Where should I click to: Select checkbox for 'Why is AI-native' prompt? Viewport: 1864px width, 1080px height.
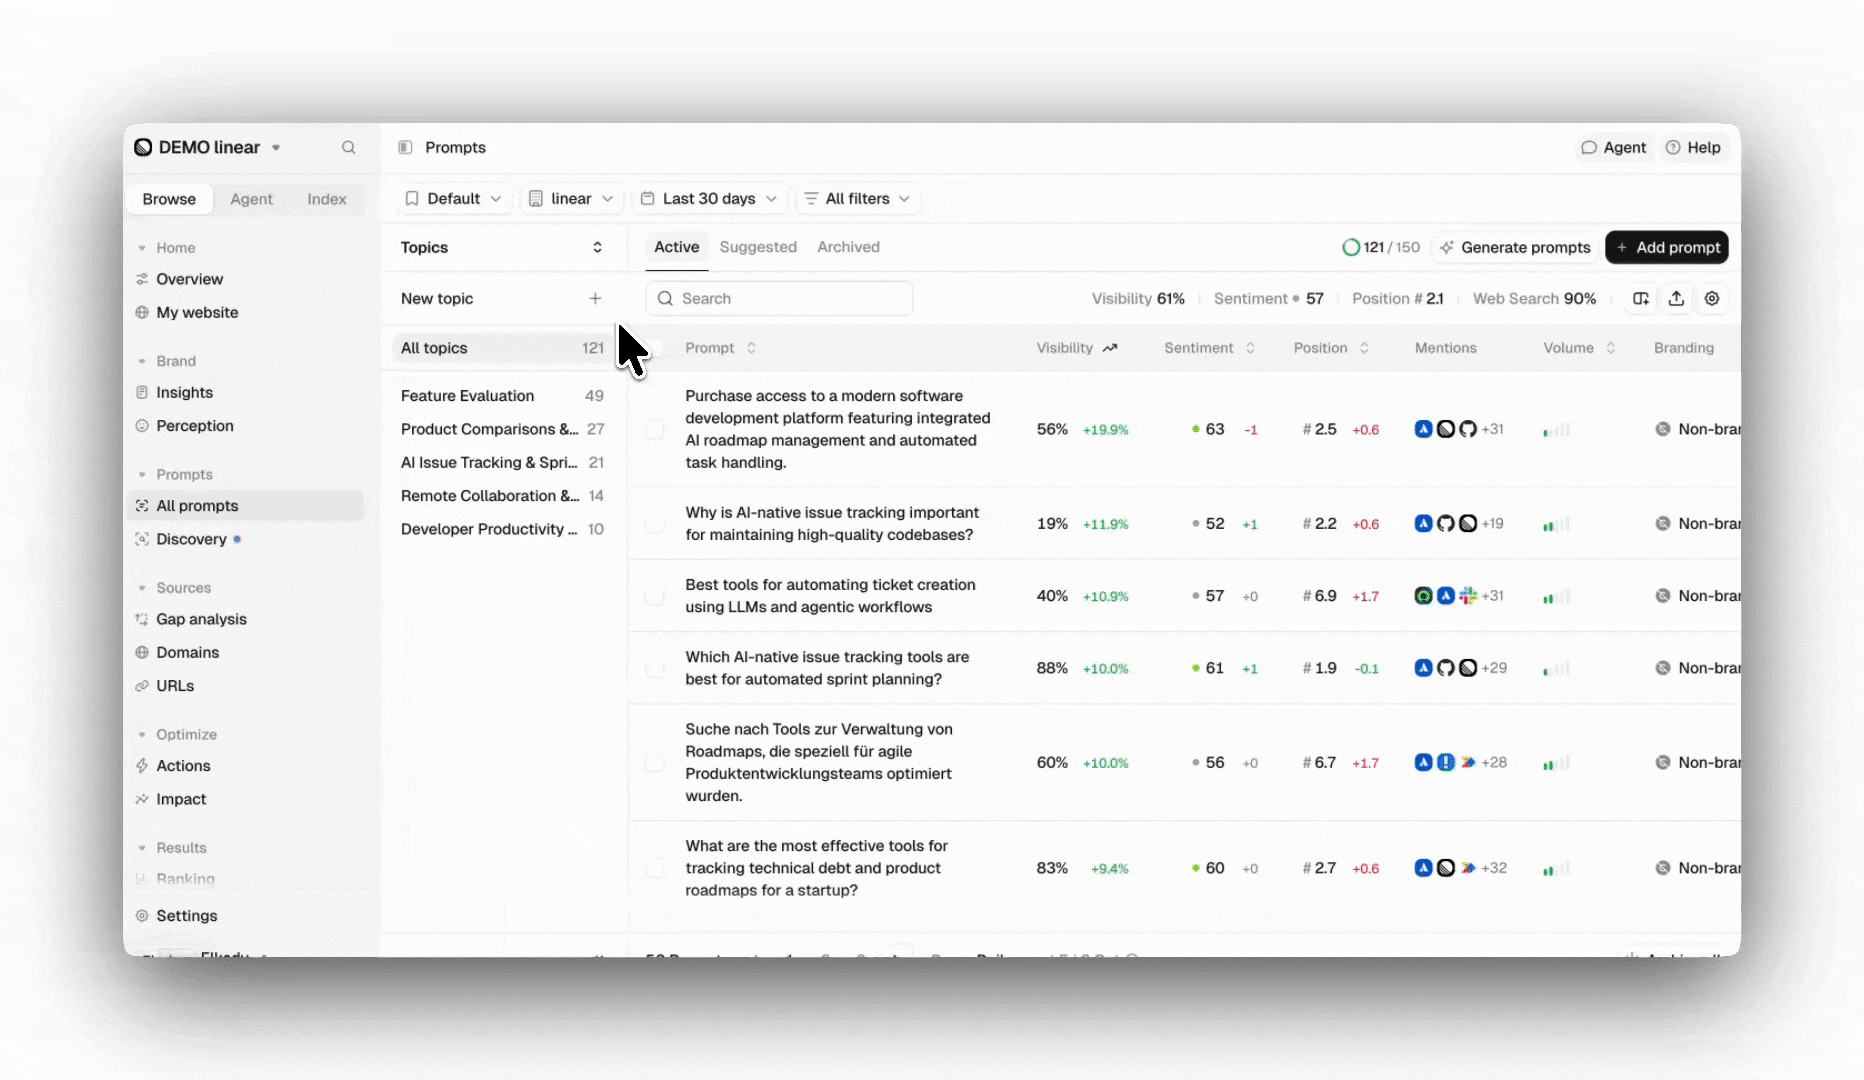point(655,524)
